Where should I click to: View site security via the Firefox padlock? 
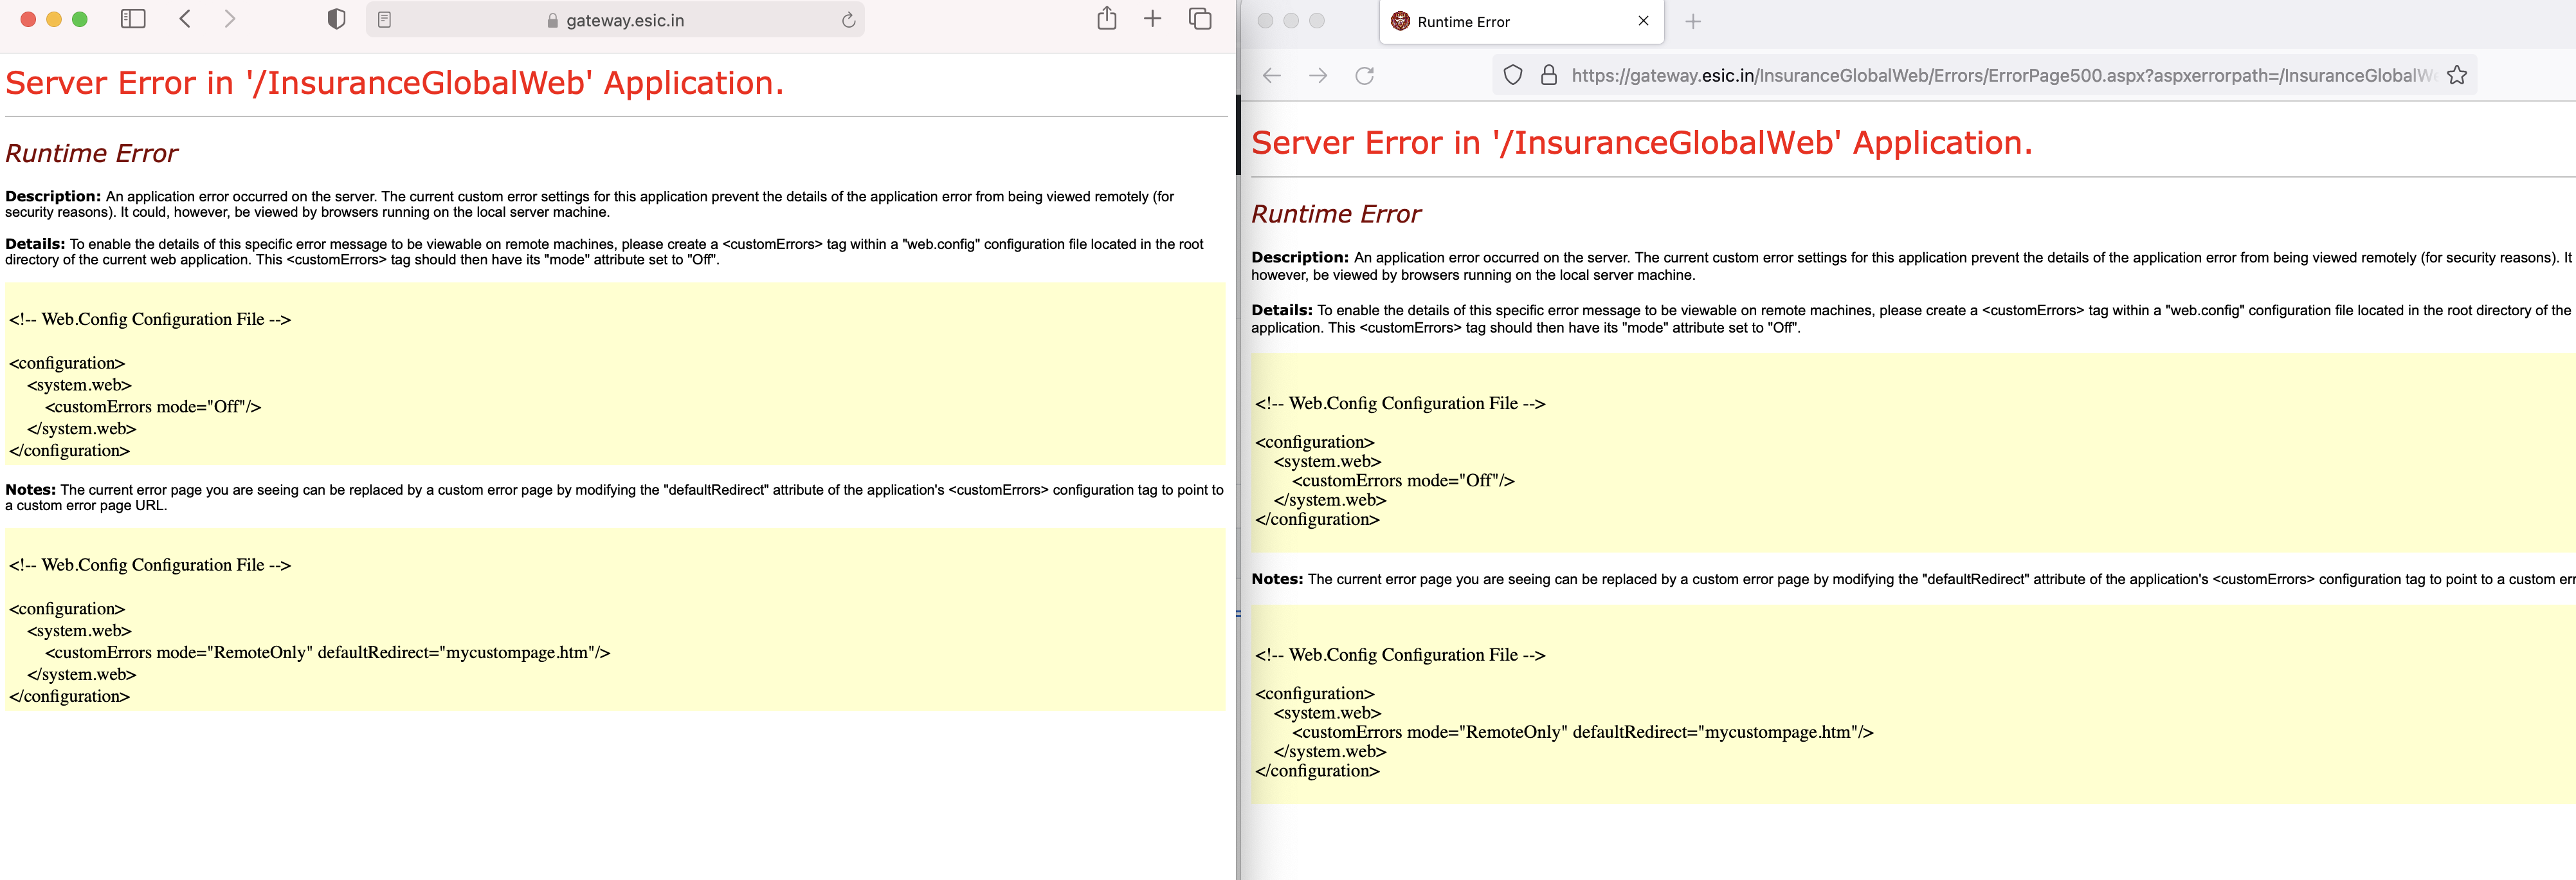point(1548,74)
